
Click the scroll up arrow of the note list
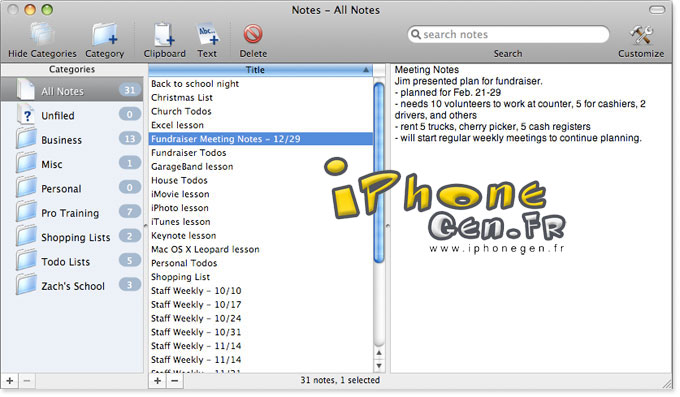[x=379, y=353]
